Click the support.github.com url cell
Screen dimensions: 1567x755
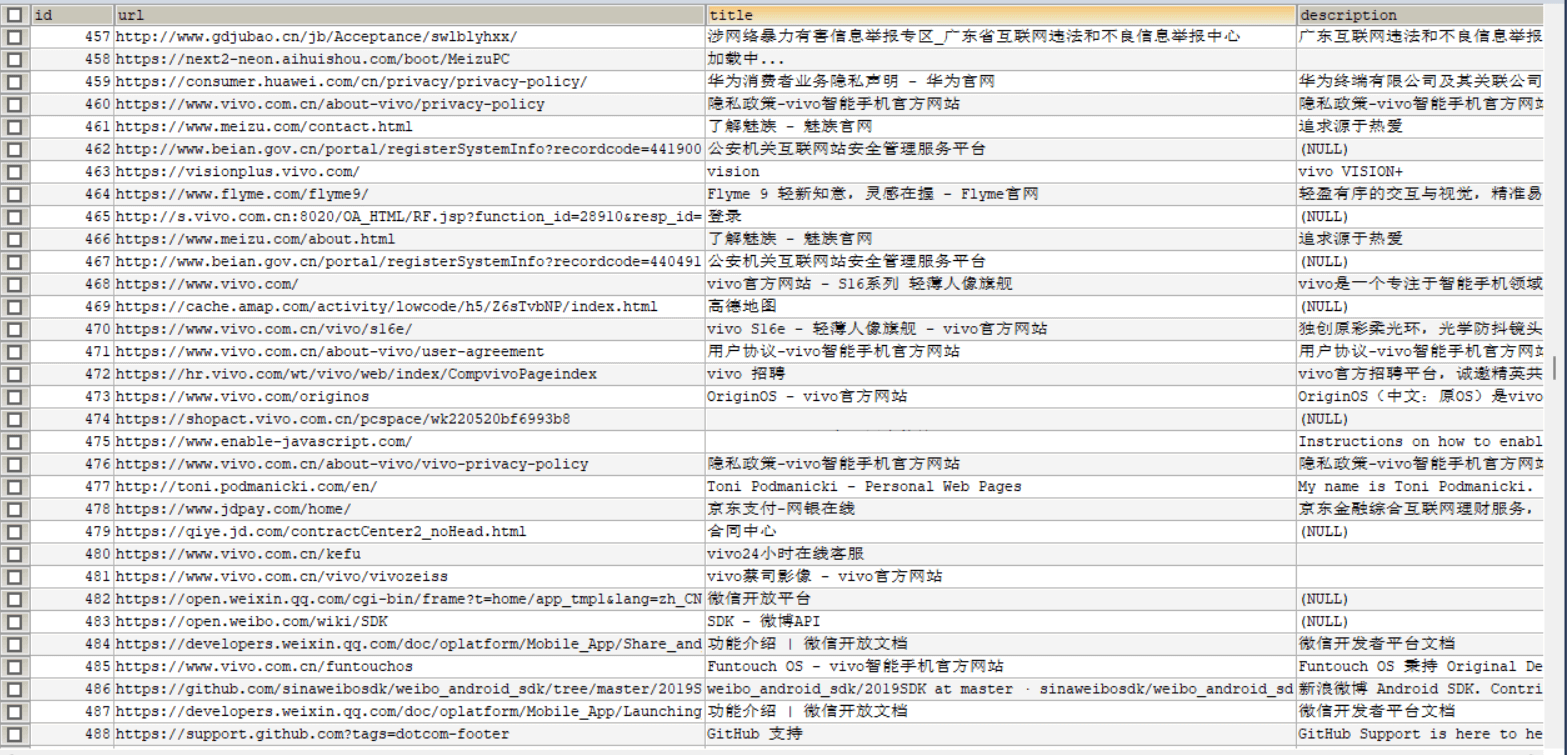point(312,734)
